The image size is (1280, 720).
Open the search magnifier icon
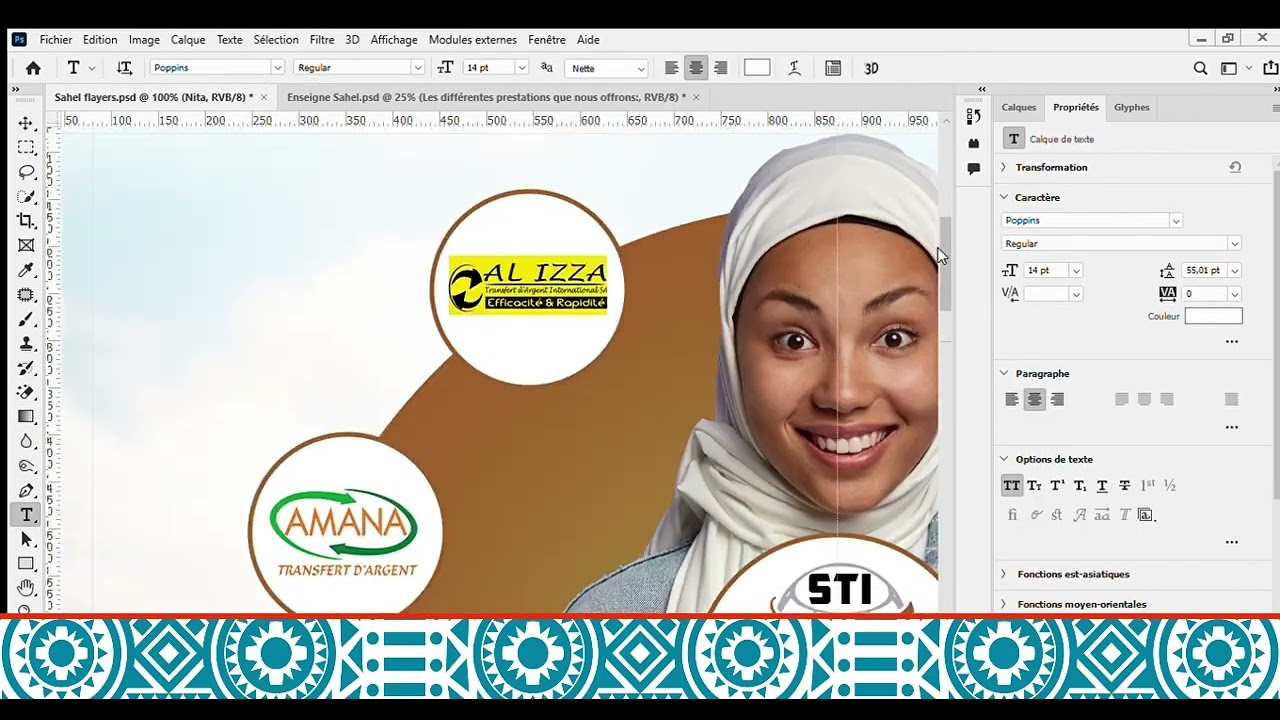[1200, 68]
